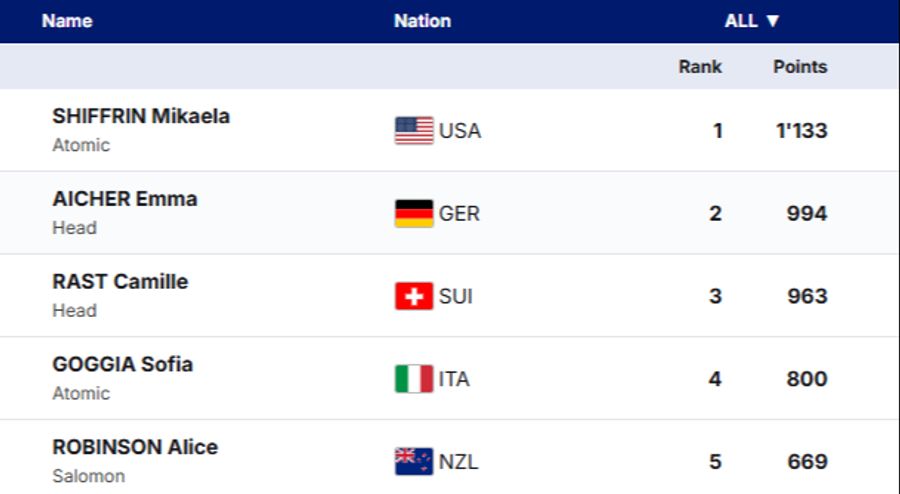
Task: Open the ALL filter dropdown
Action: tap(752, 21)
